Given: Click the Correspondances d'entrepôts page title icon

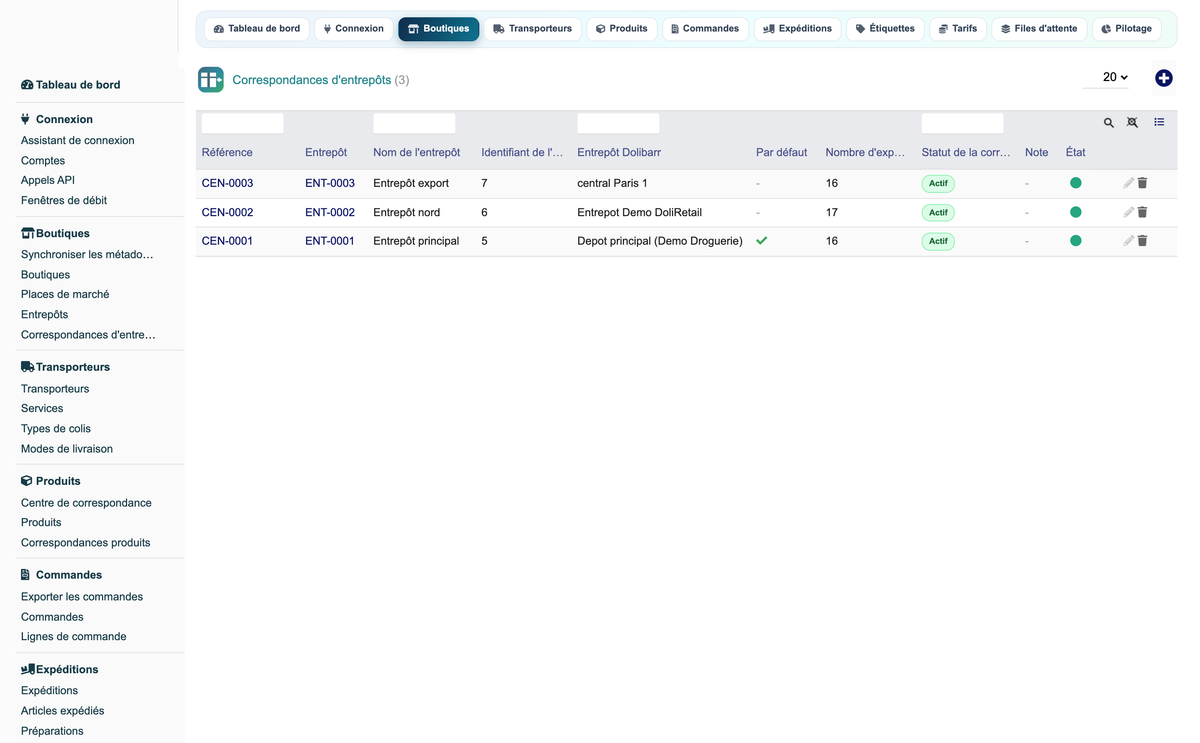Looking at the screenshot, I should 211,80.
